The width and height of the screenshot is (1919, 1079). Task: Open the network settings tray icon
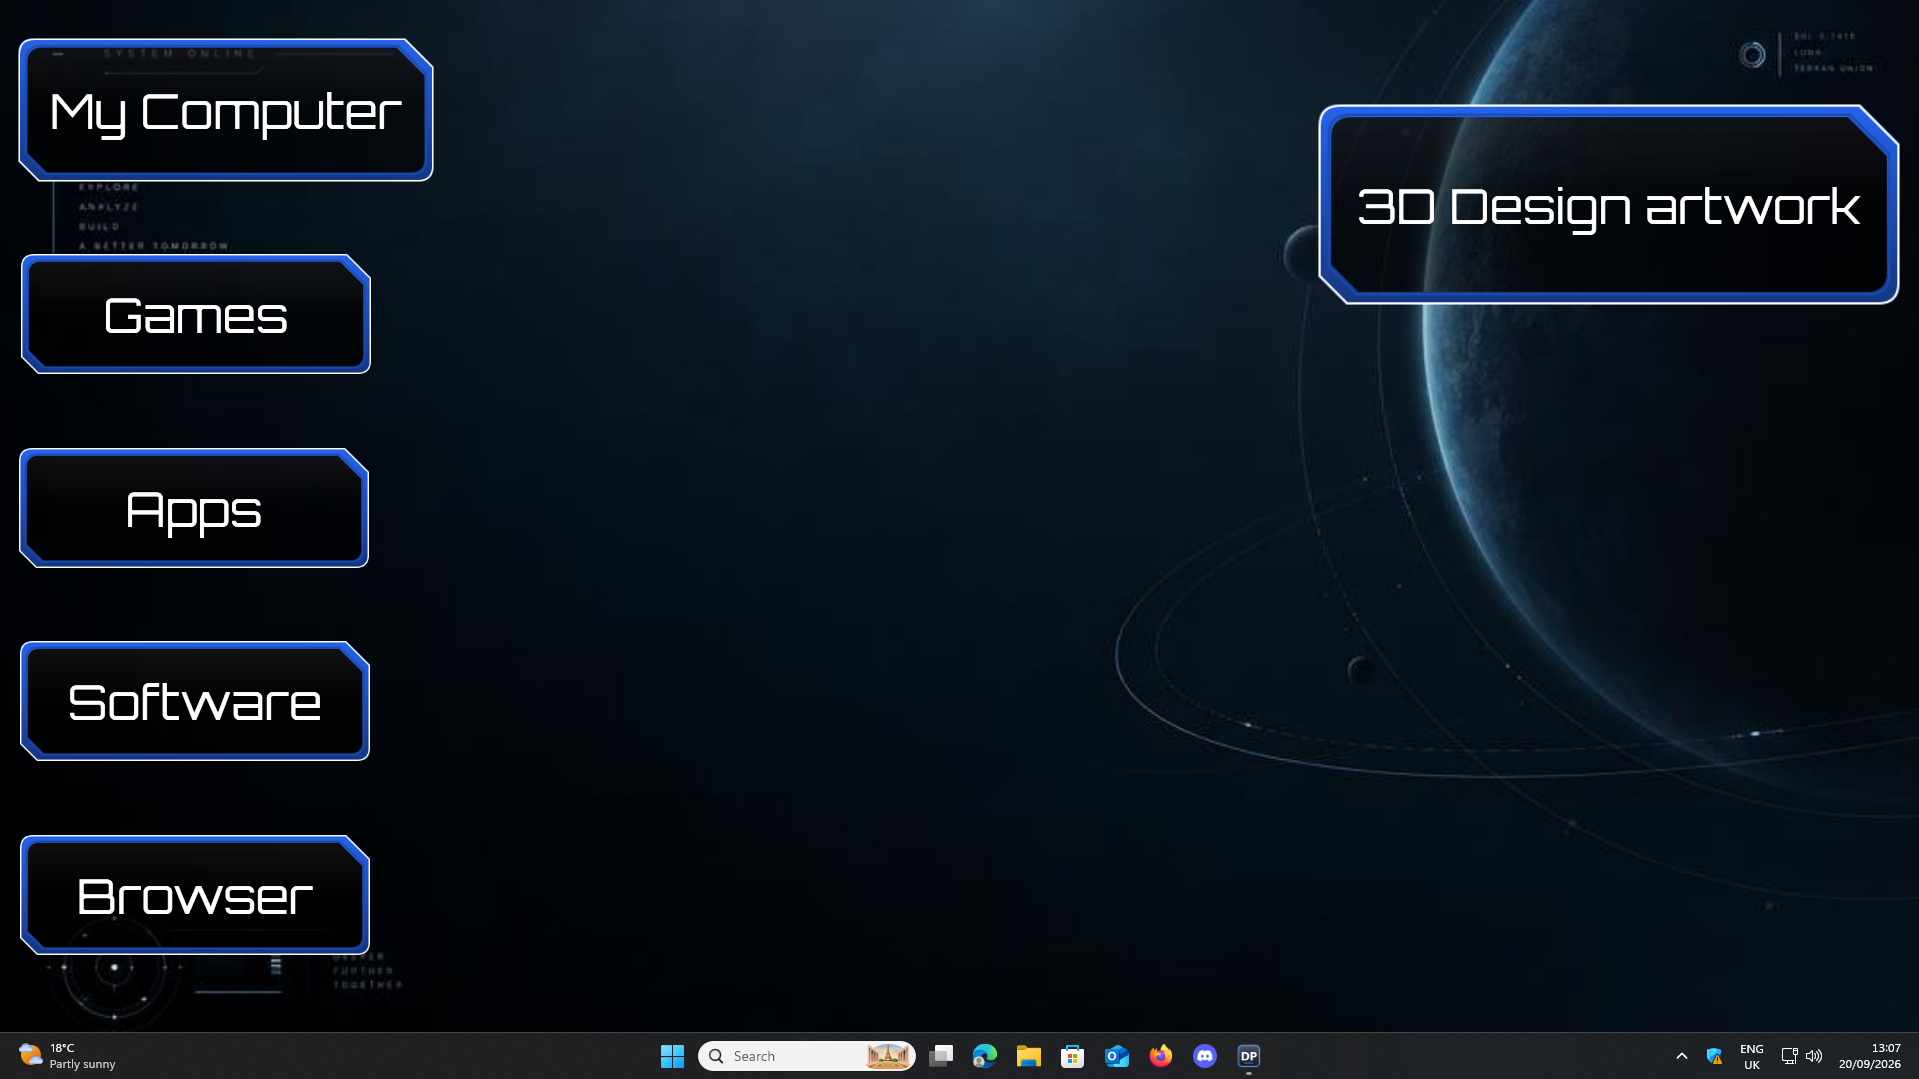pyautogui.click(x=1789, y=1056)
